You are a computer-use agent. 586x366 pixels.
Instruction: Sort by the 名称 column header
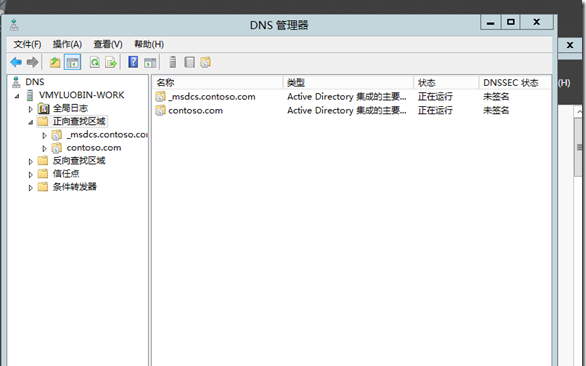[218, 83]
